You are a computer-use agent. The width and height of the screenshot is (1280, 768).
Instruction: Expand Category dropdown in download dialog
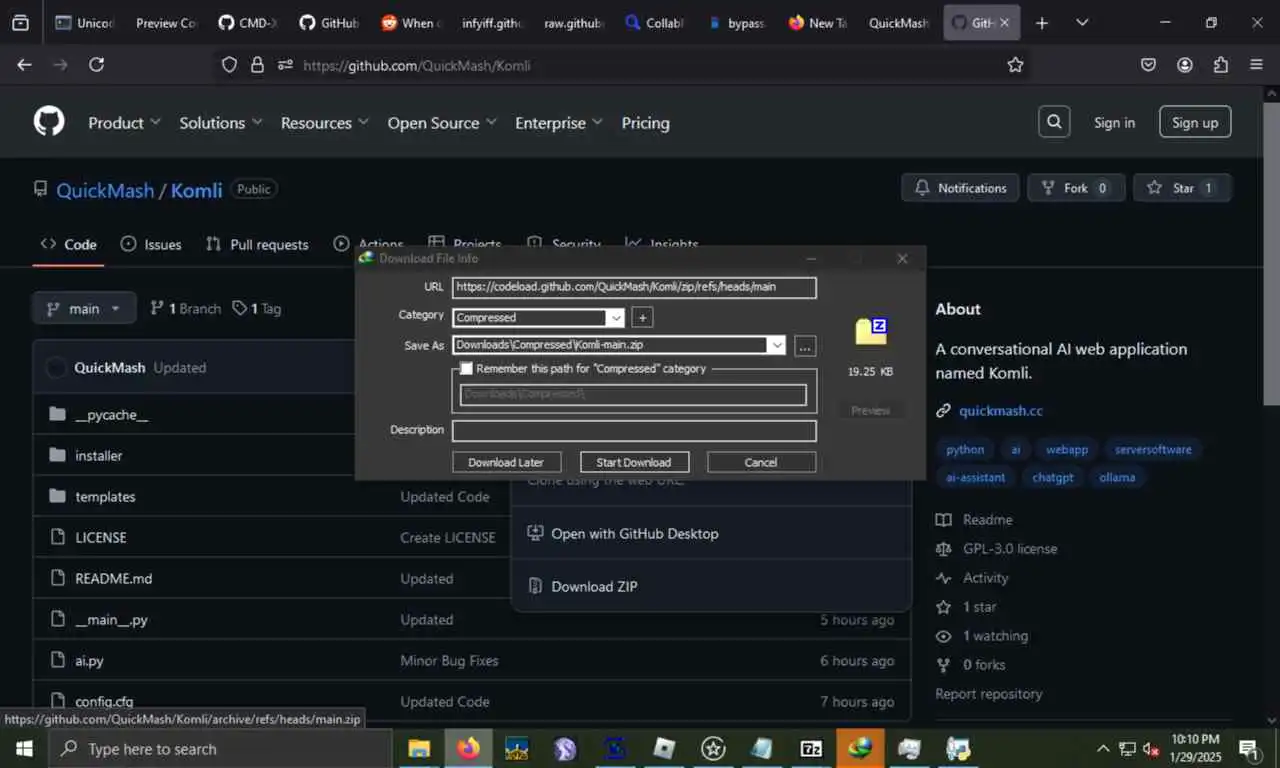click(x=616, y=318)
